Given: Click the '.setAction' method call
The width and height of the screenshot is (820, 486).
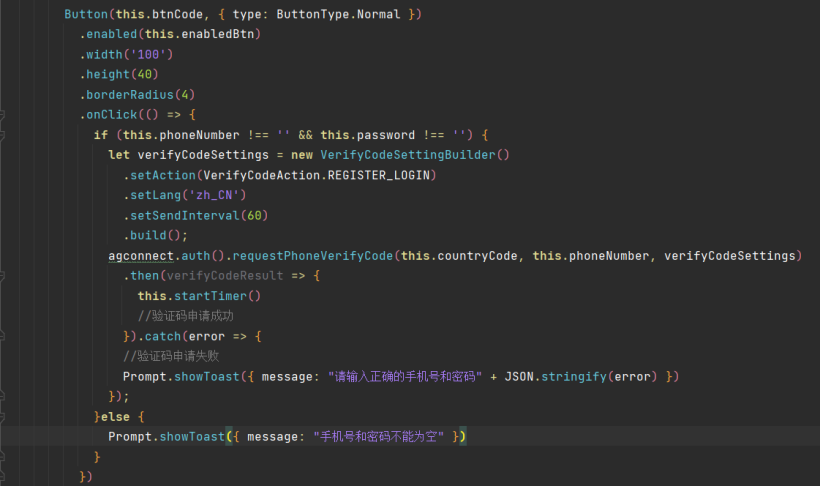Looking at the screenshot, I should [x=160, y=175].
